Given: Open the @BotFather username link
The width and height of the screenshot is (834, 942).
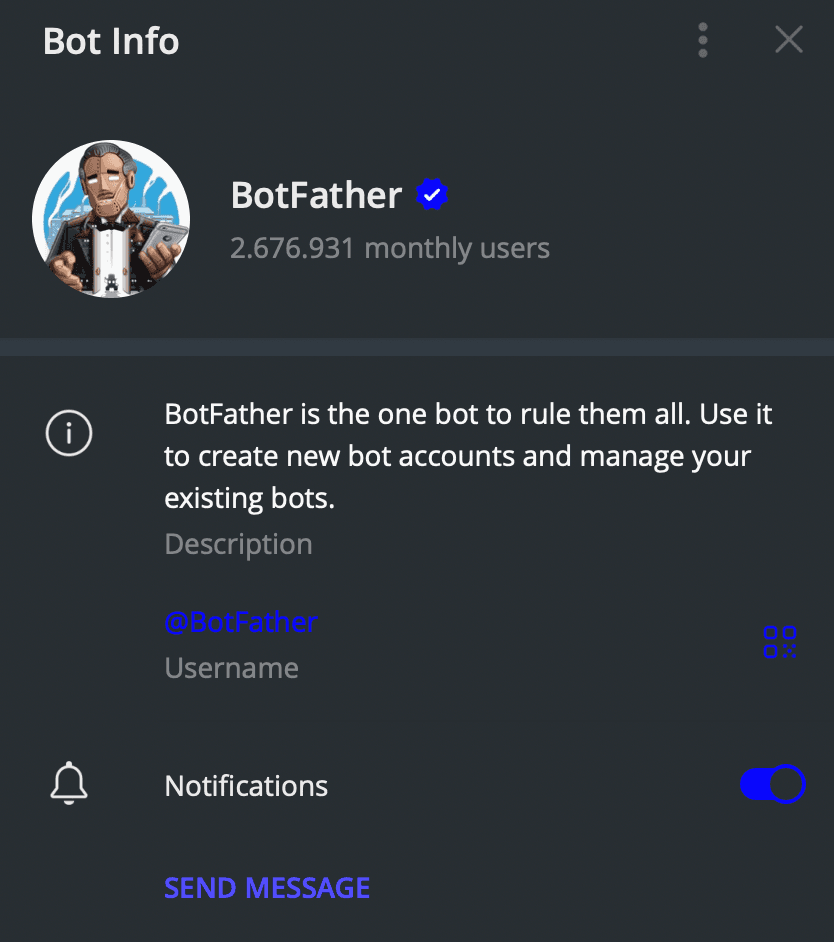Looking at the screenshot, I should [240, 622].
